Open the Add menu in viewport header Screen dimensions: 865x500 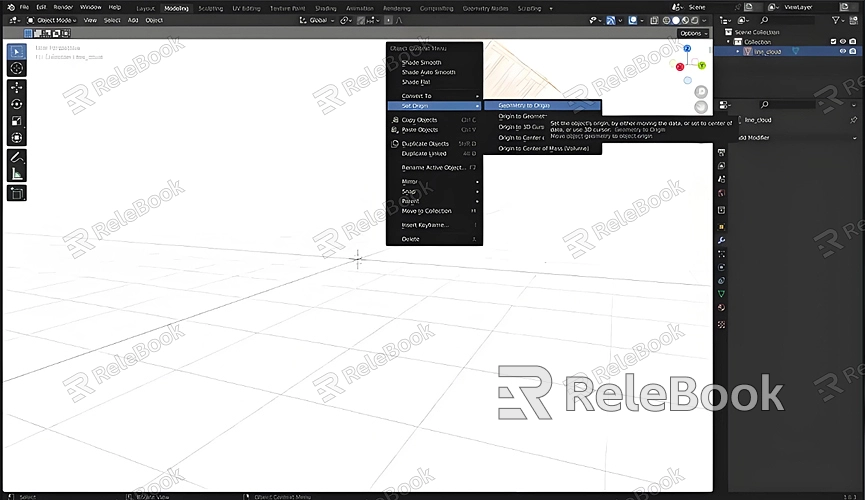(x=133, y=20)
